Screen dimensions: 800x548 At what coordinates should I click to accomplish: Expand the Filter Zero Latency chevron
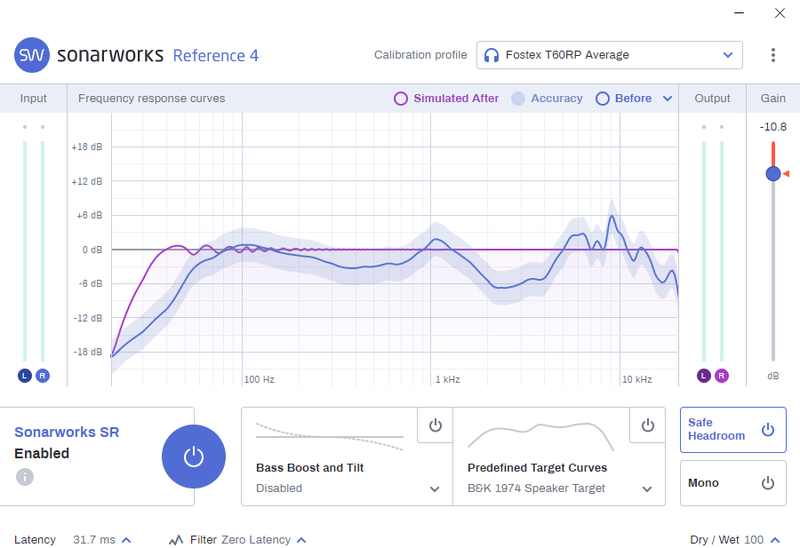click(302, 540)
